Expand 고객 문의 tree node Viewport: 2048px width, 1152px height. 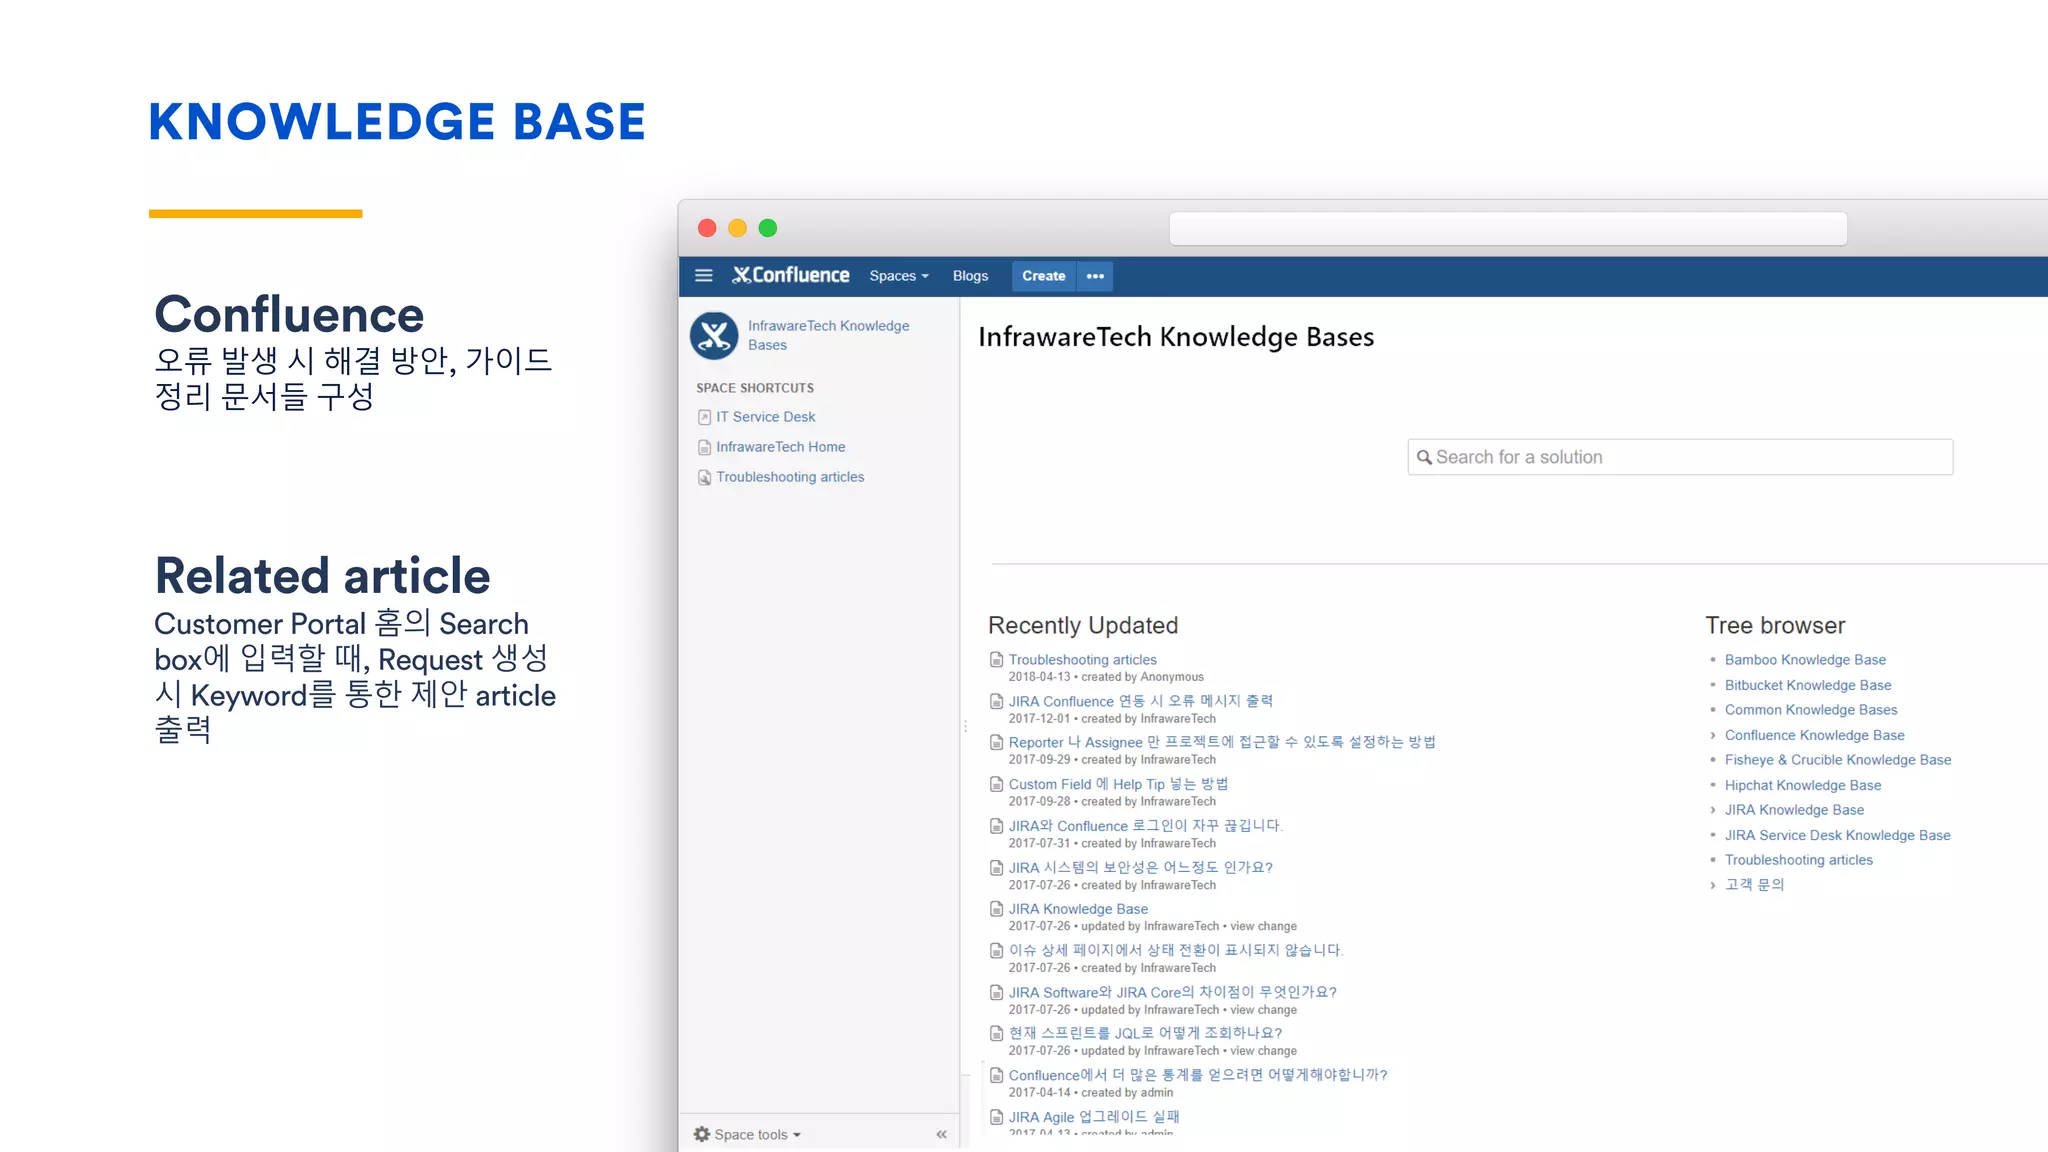[x=1712, y=885]
